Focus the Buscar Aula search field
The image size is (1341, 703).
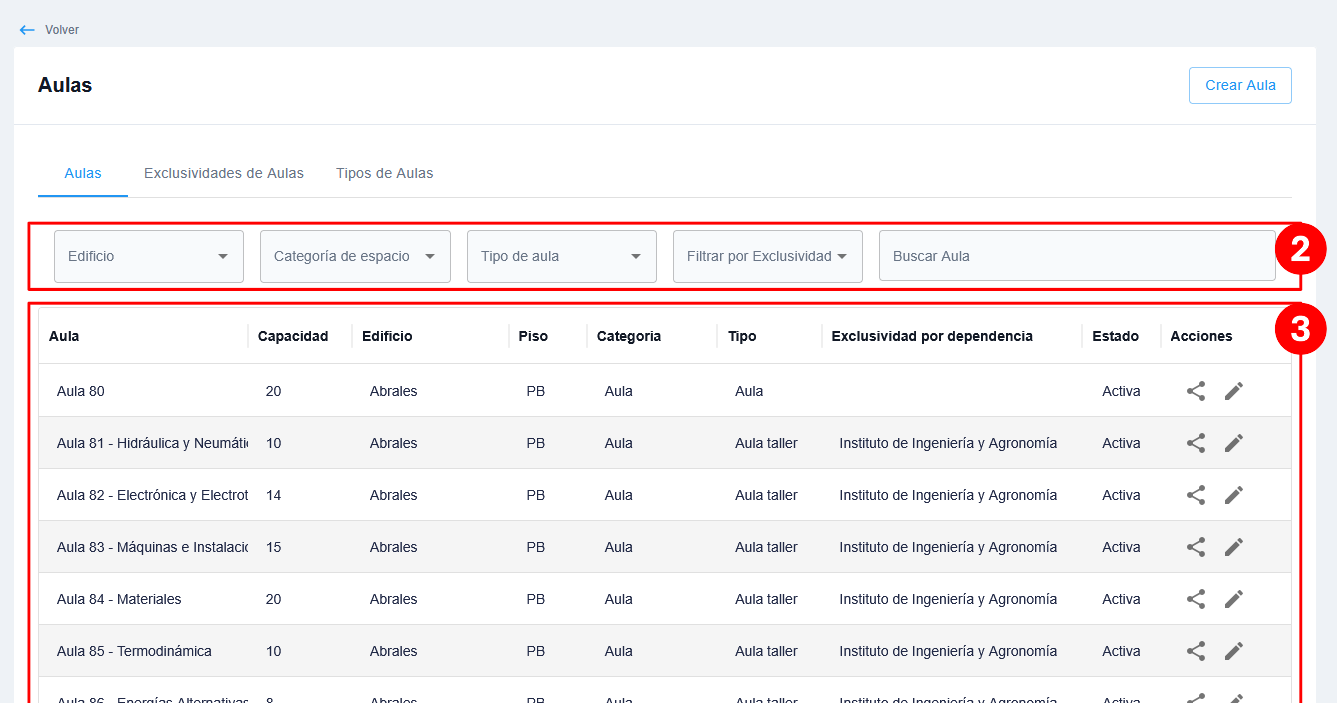point(1077,256)
